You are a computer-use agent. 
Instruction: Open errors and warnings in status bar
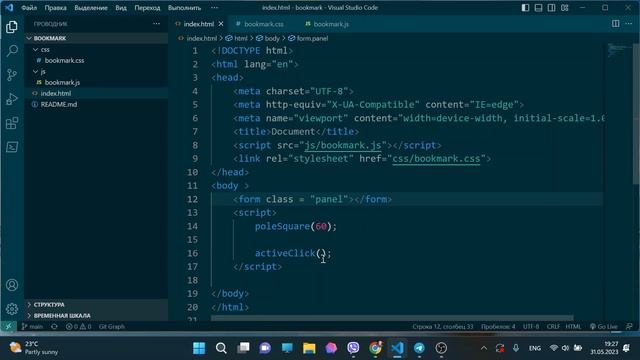[x=78, y=327]
